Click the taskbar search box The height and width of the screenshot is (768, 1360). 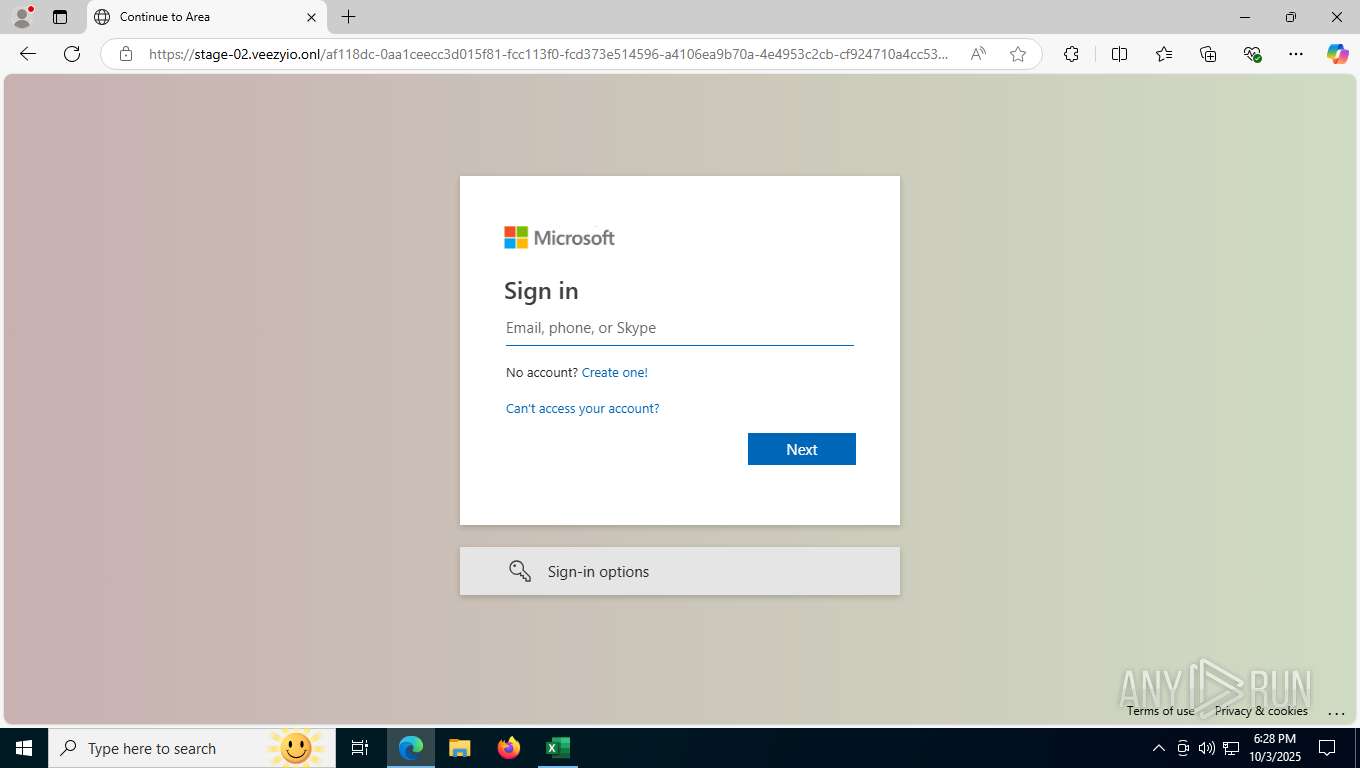[x=190, y=748]
